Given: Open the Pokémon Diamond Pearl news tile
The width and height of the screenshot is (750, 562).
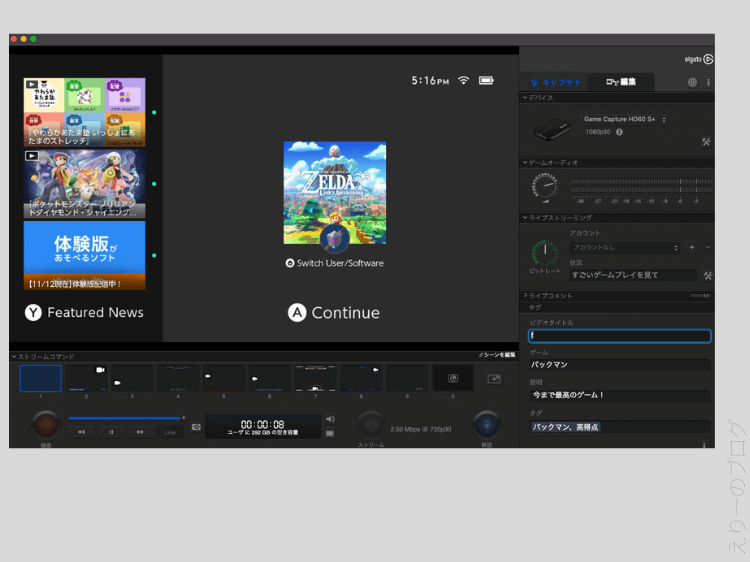Looking at the screenshot, I should [84, 184].
